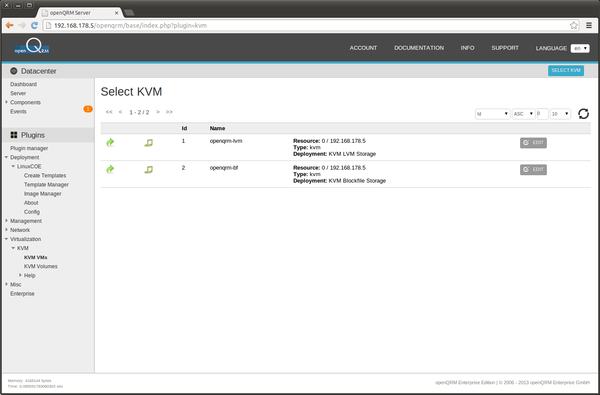Screen dimensions: 600x395
Task: Open the 10 rows per page dropdown
Action: (560, 114)
